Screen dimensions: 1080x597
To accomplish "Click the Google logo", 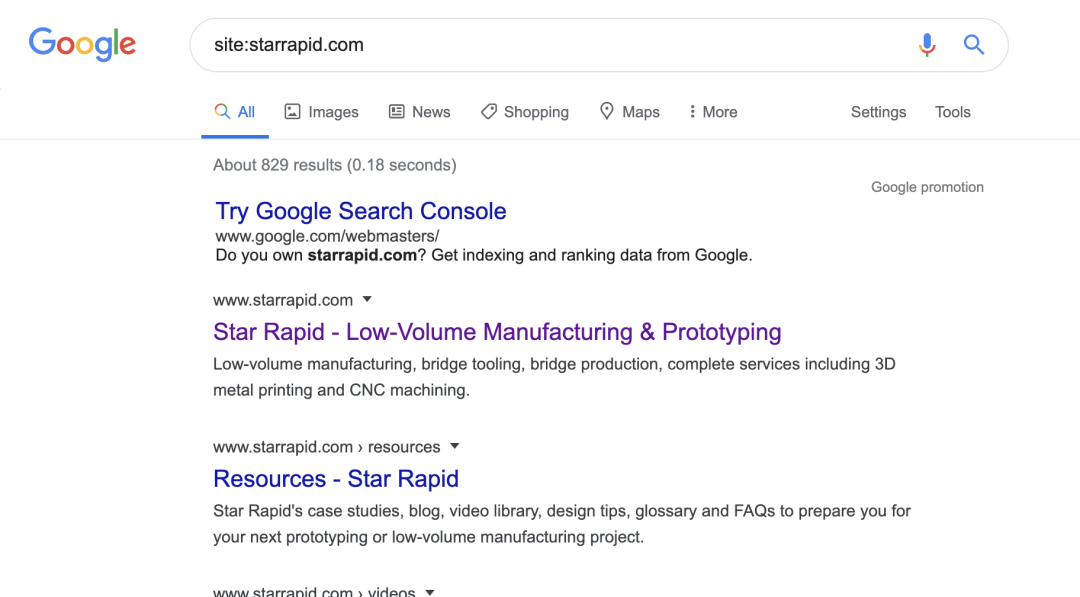I will (x=82, y=44).
